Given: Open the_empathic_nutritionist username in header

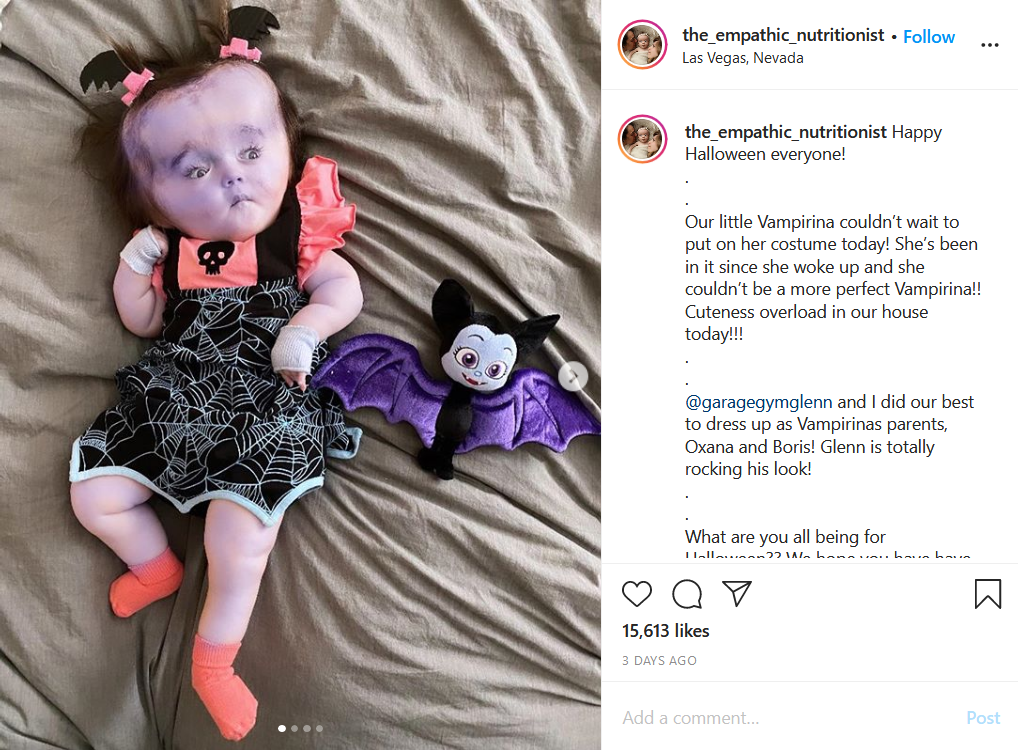Looking at the screenshot, I should coord(783,35).
